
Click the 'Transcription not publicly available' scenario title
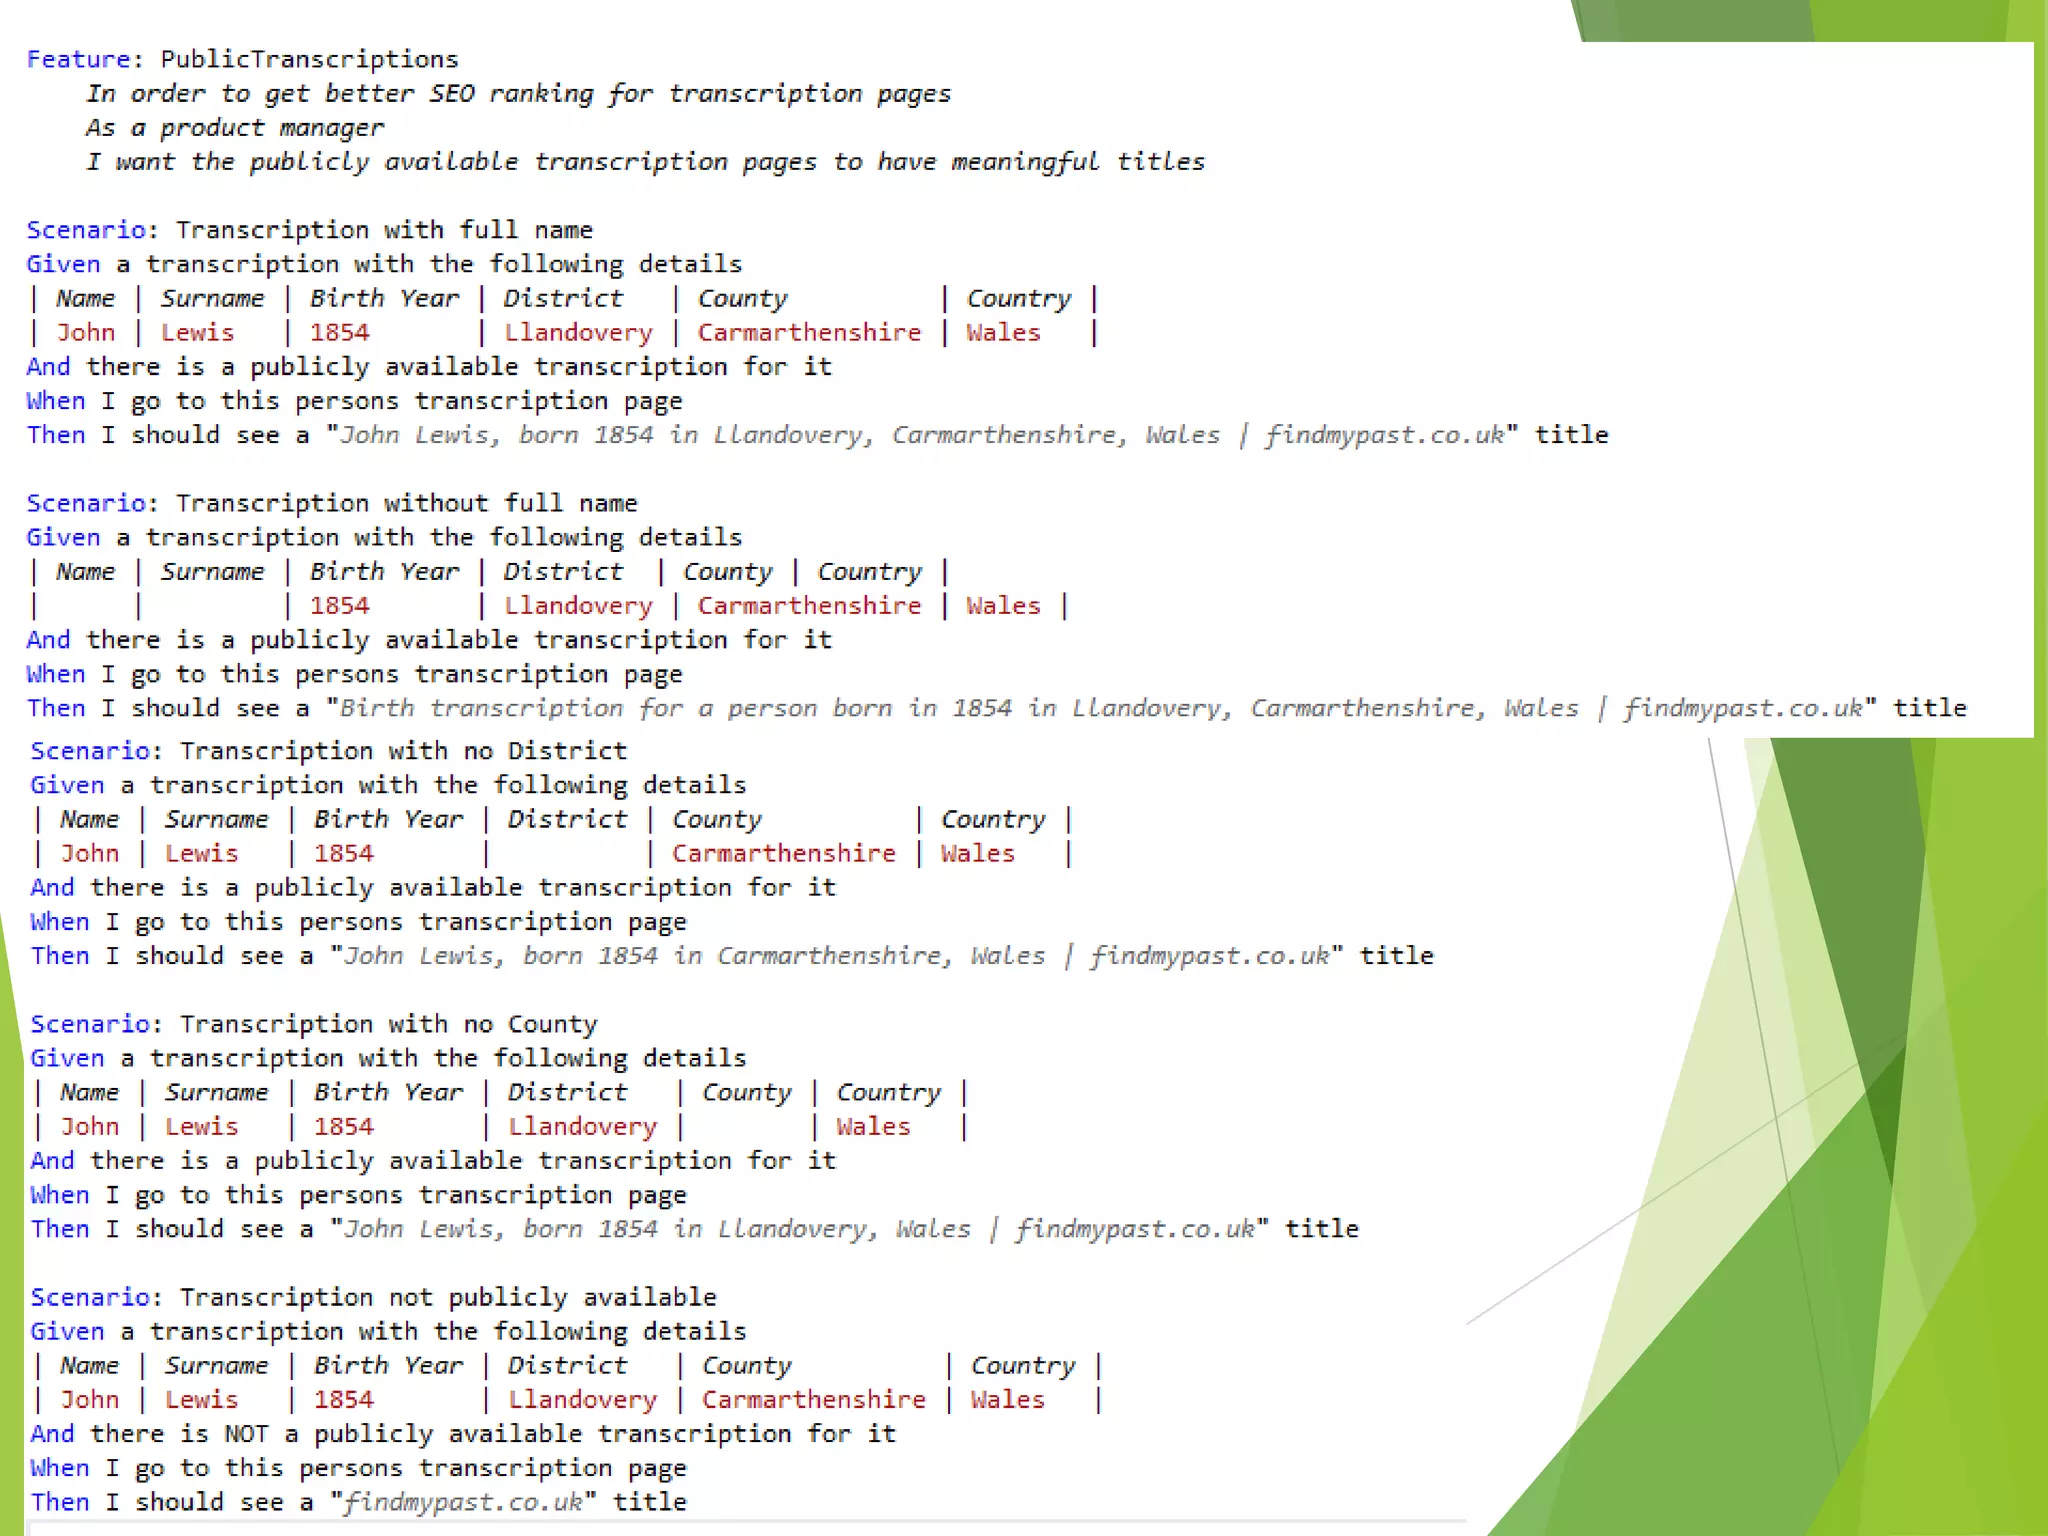(448, 1297)
